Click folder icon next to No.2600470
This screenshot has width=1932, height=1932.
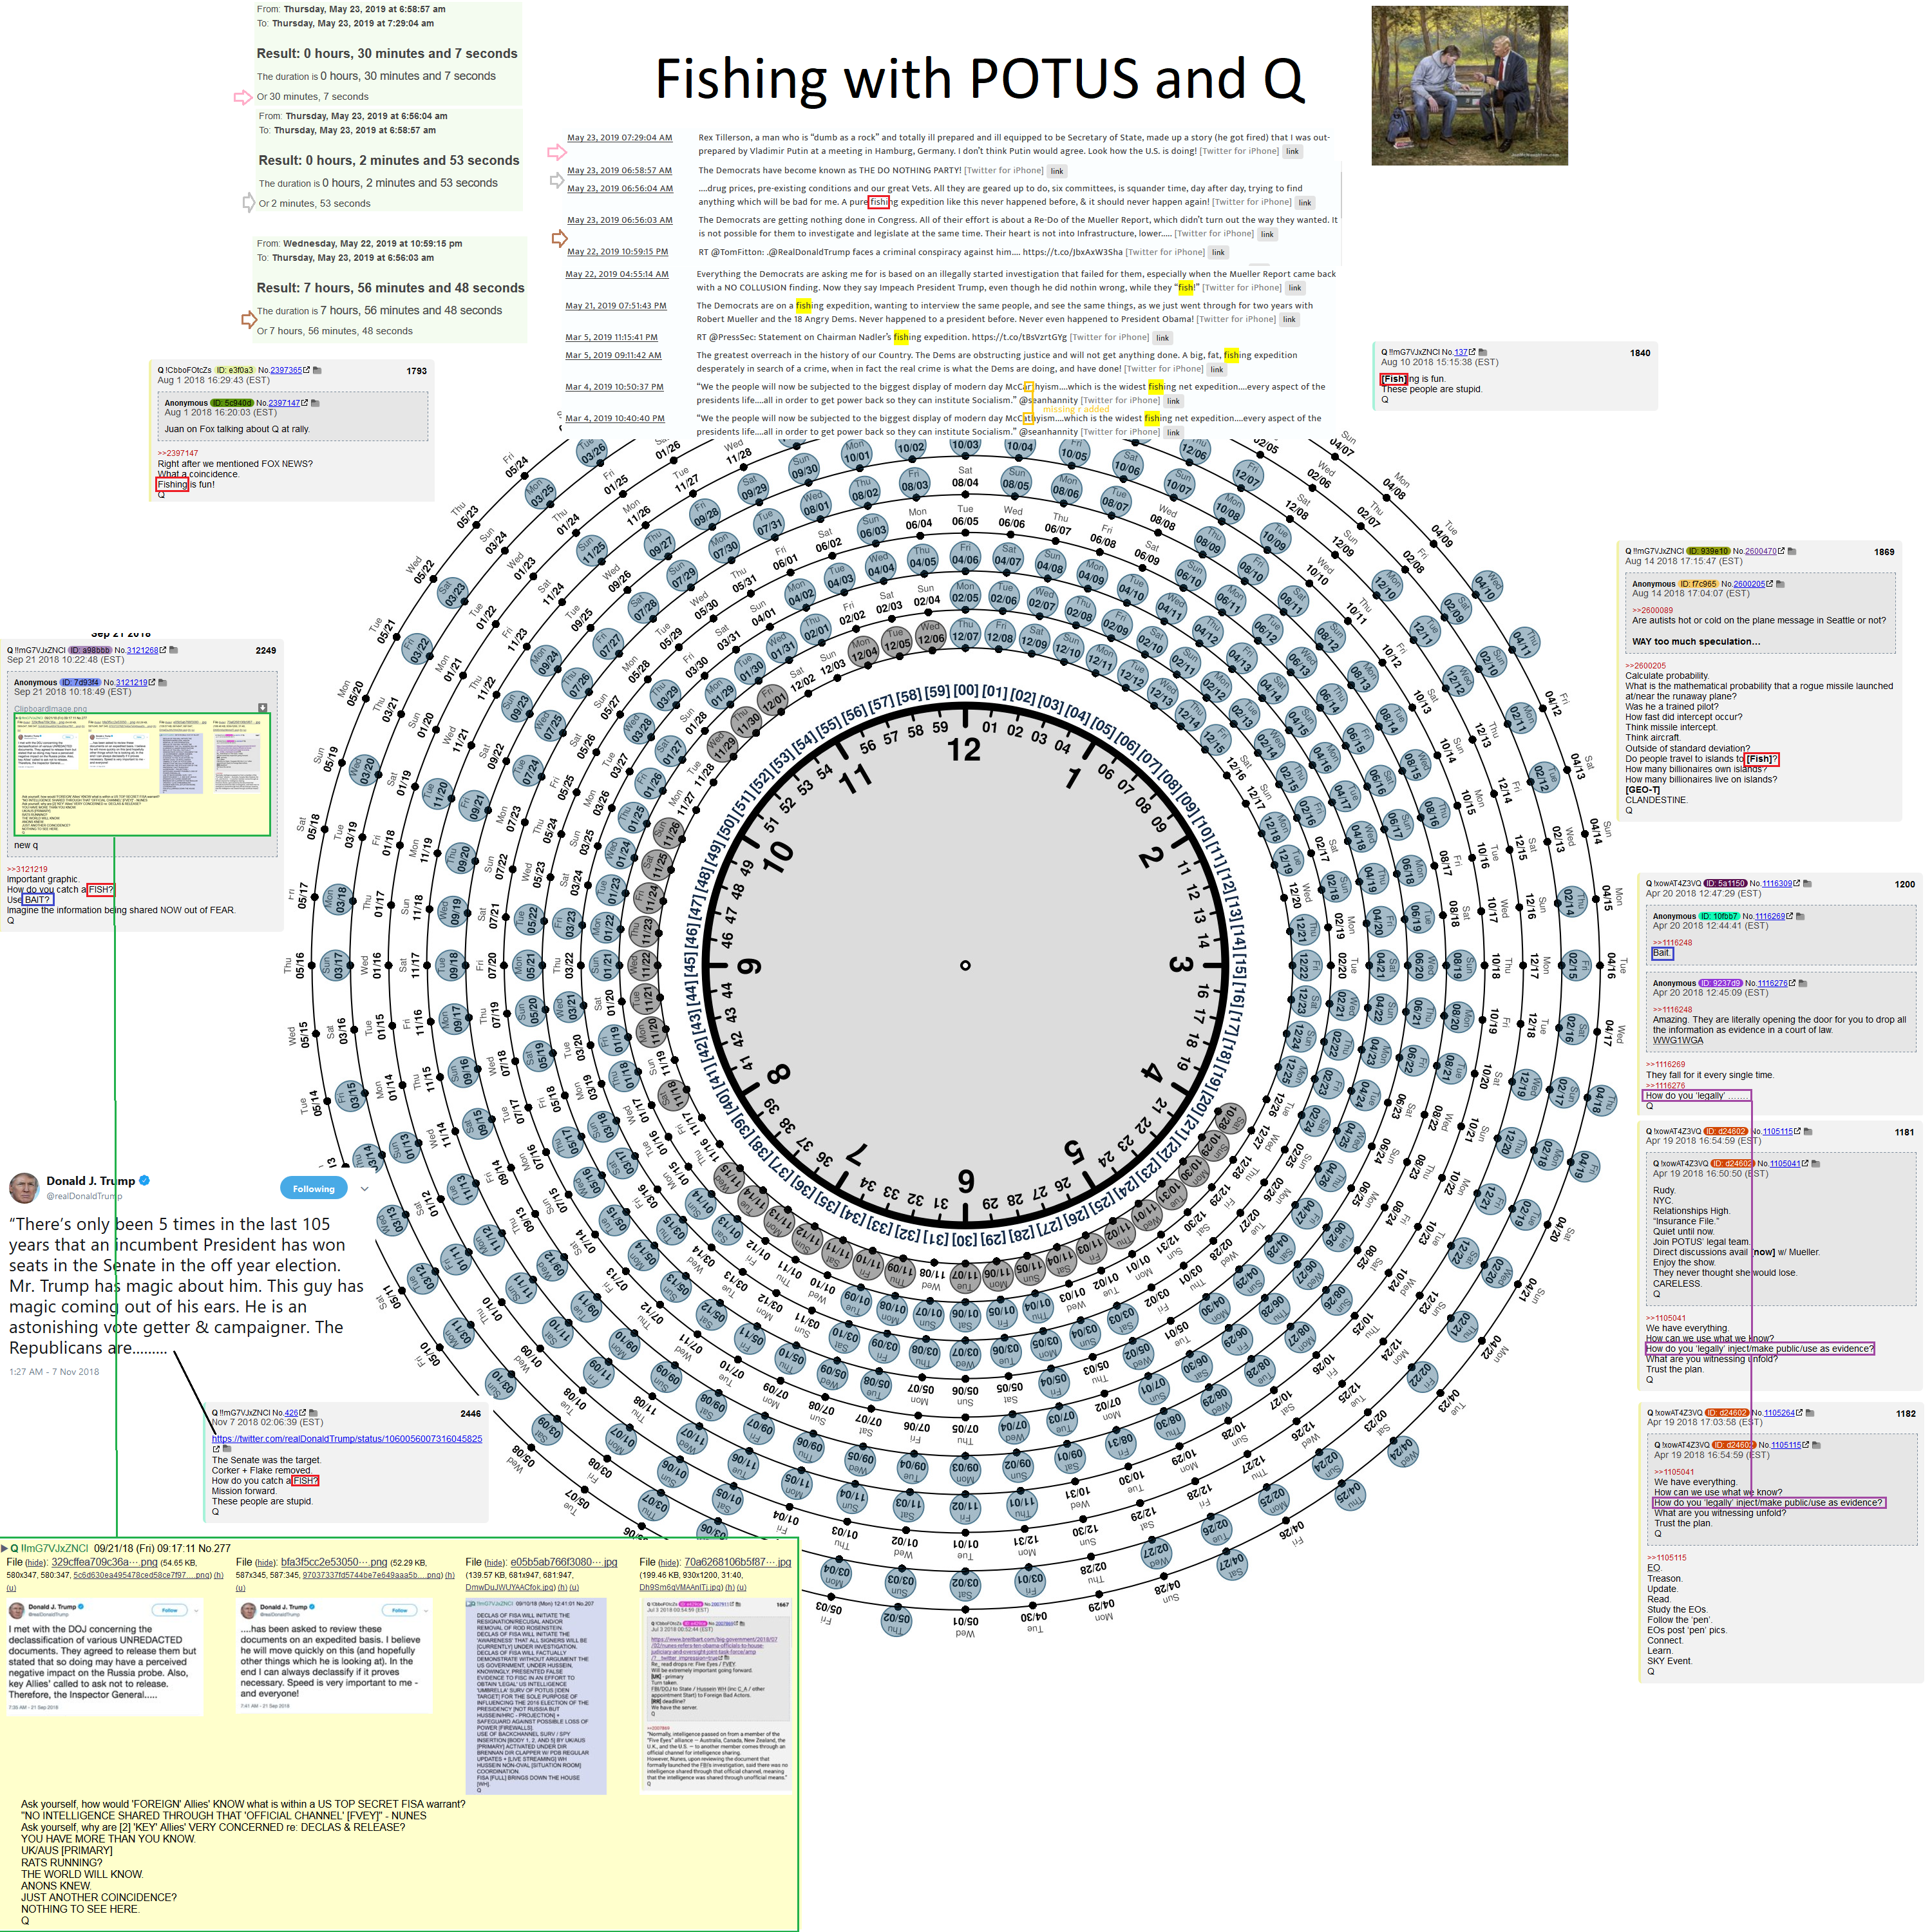tap(1792, 551)
